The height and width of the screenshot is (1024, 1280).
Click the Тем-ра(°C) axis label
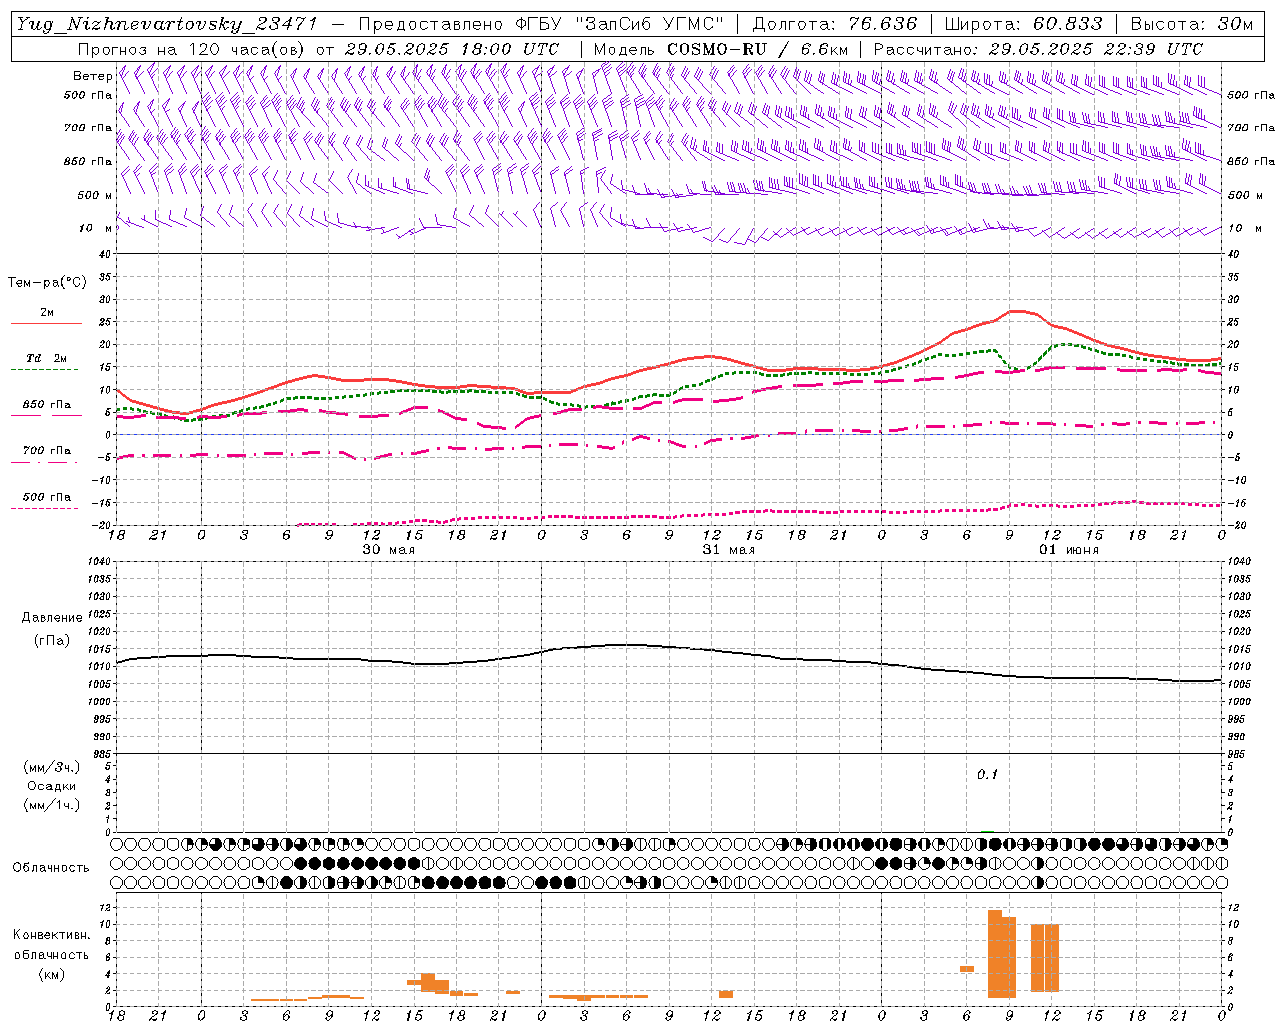tap(48, 282)
